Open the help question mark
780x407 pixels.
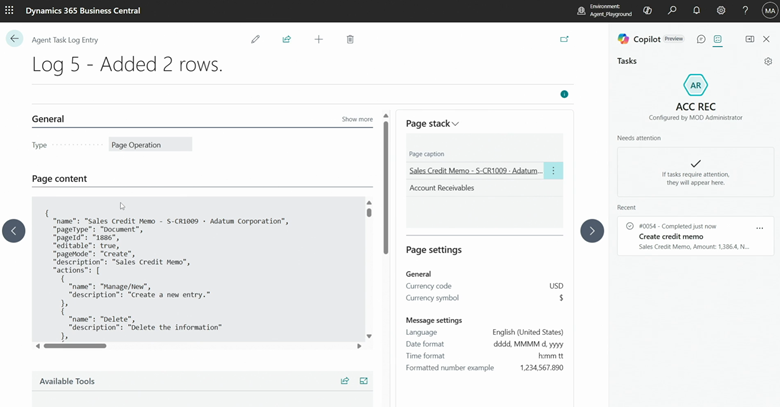(745, 10)
